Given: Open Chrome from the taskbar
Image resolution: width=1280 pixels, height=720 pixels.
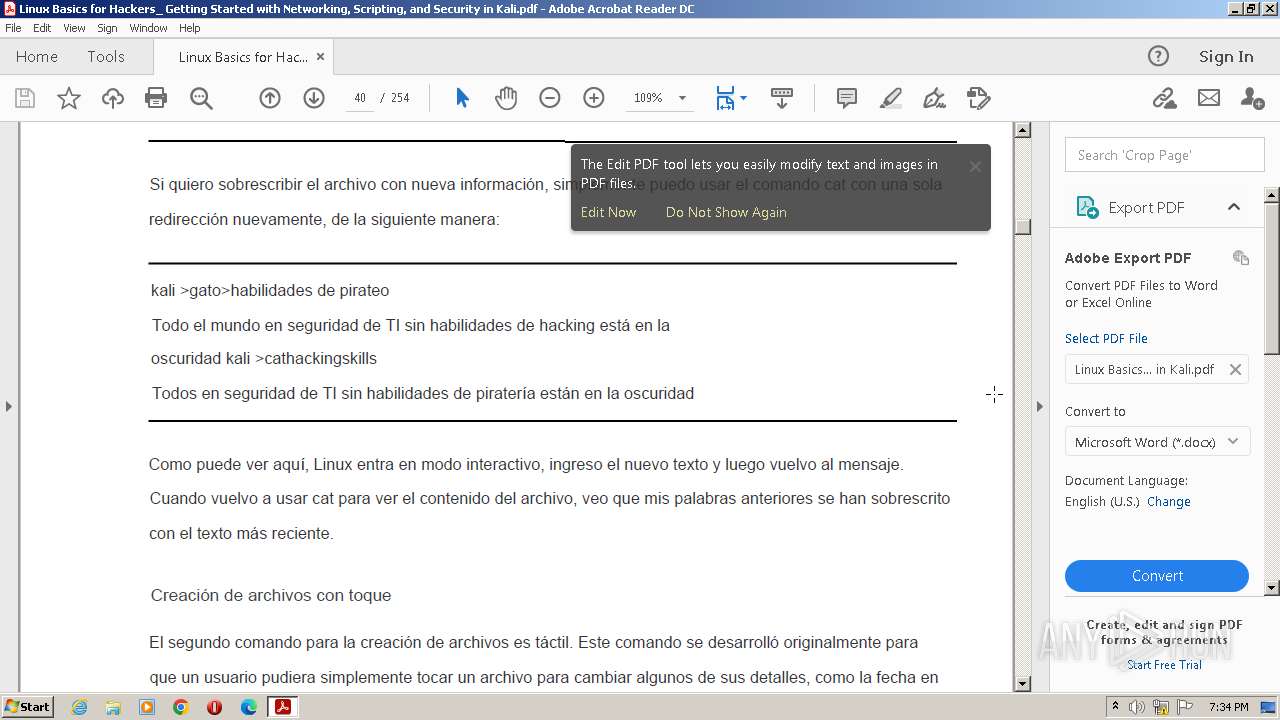Looking at the screenshot, I should (x=180, y=707).
